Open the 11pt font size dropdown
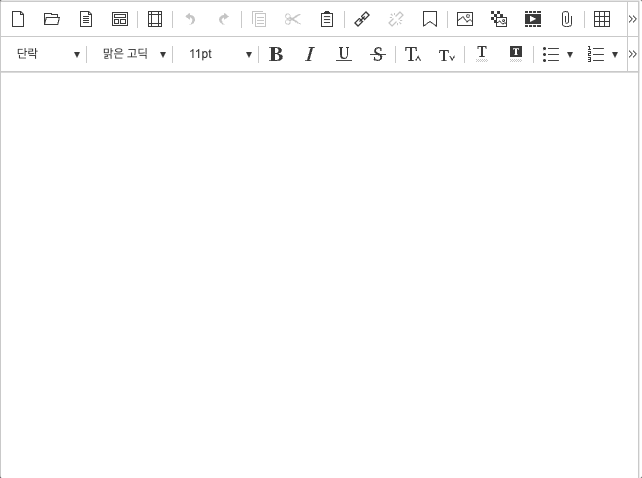Image resolution: width=642 pixels, height=478 pixels. [x=219, y=54]
